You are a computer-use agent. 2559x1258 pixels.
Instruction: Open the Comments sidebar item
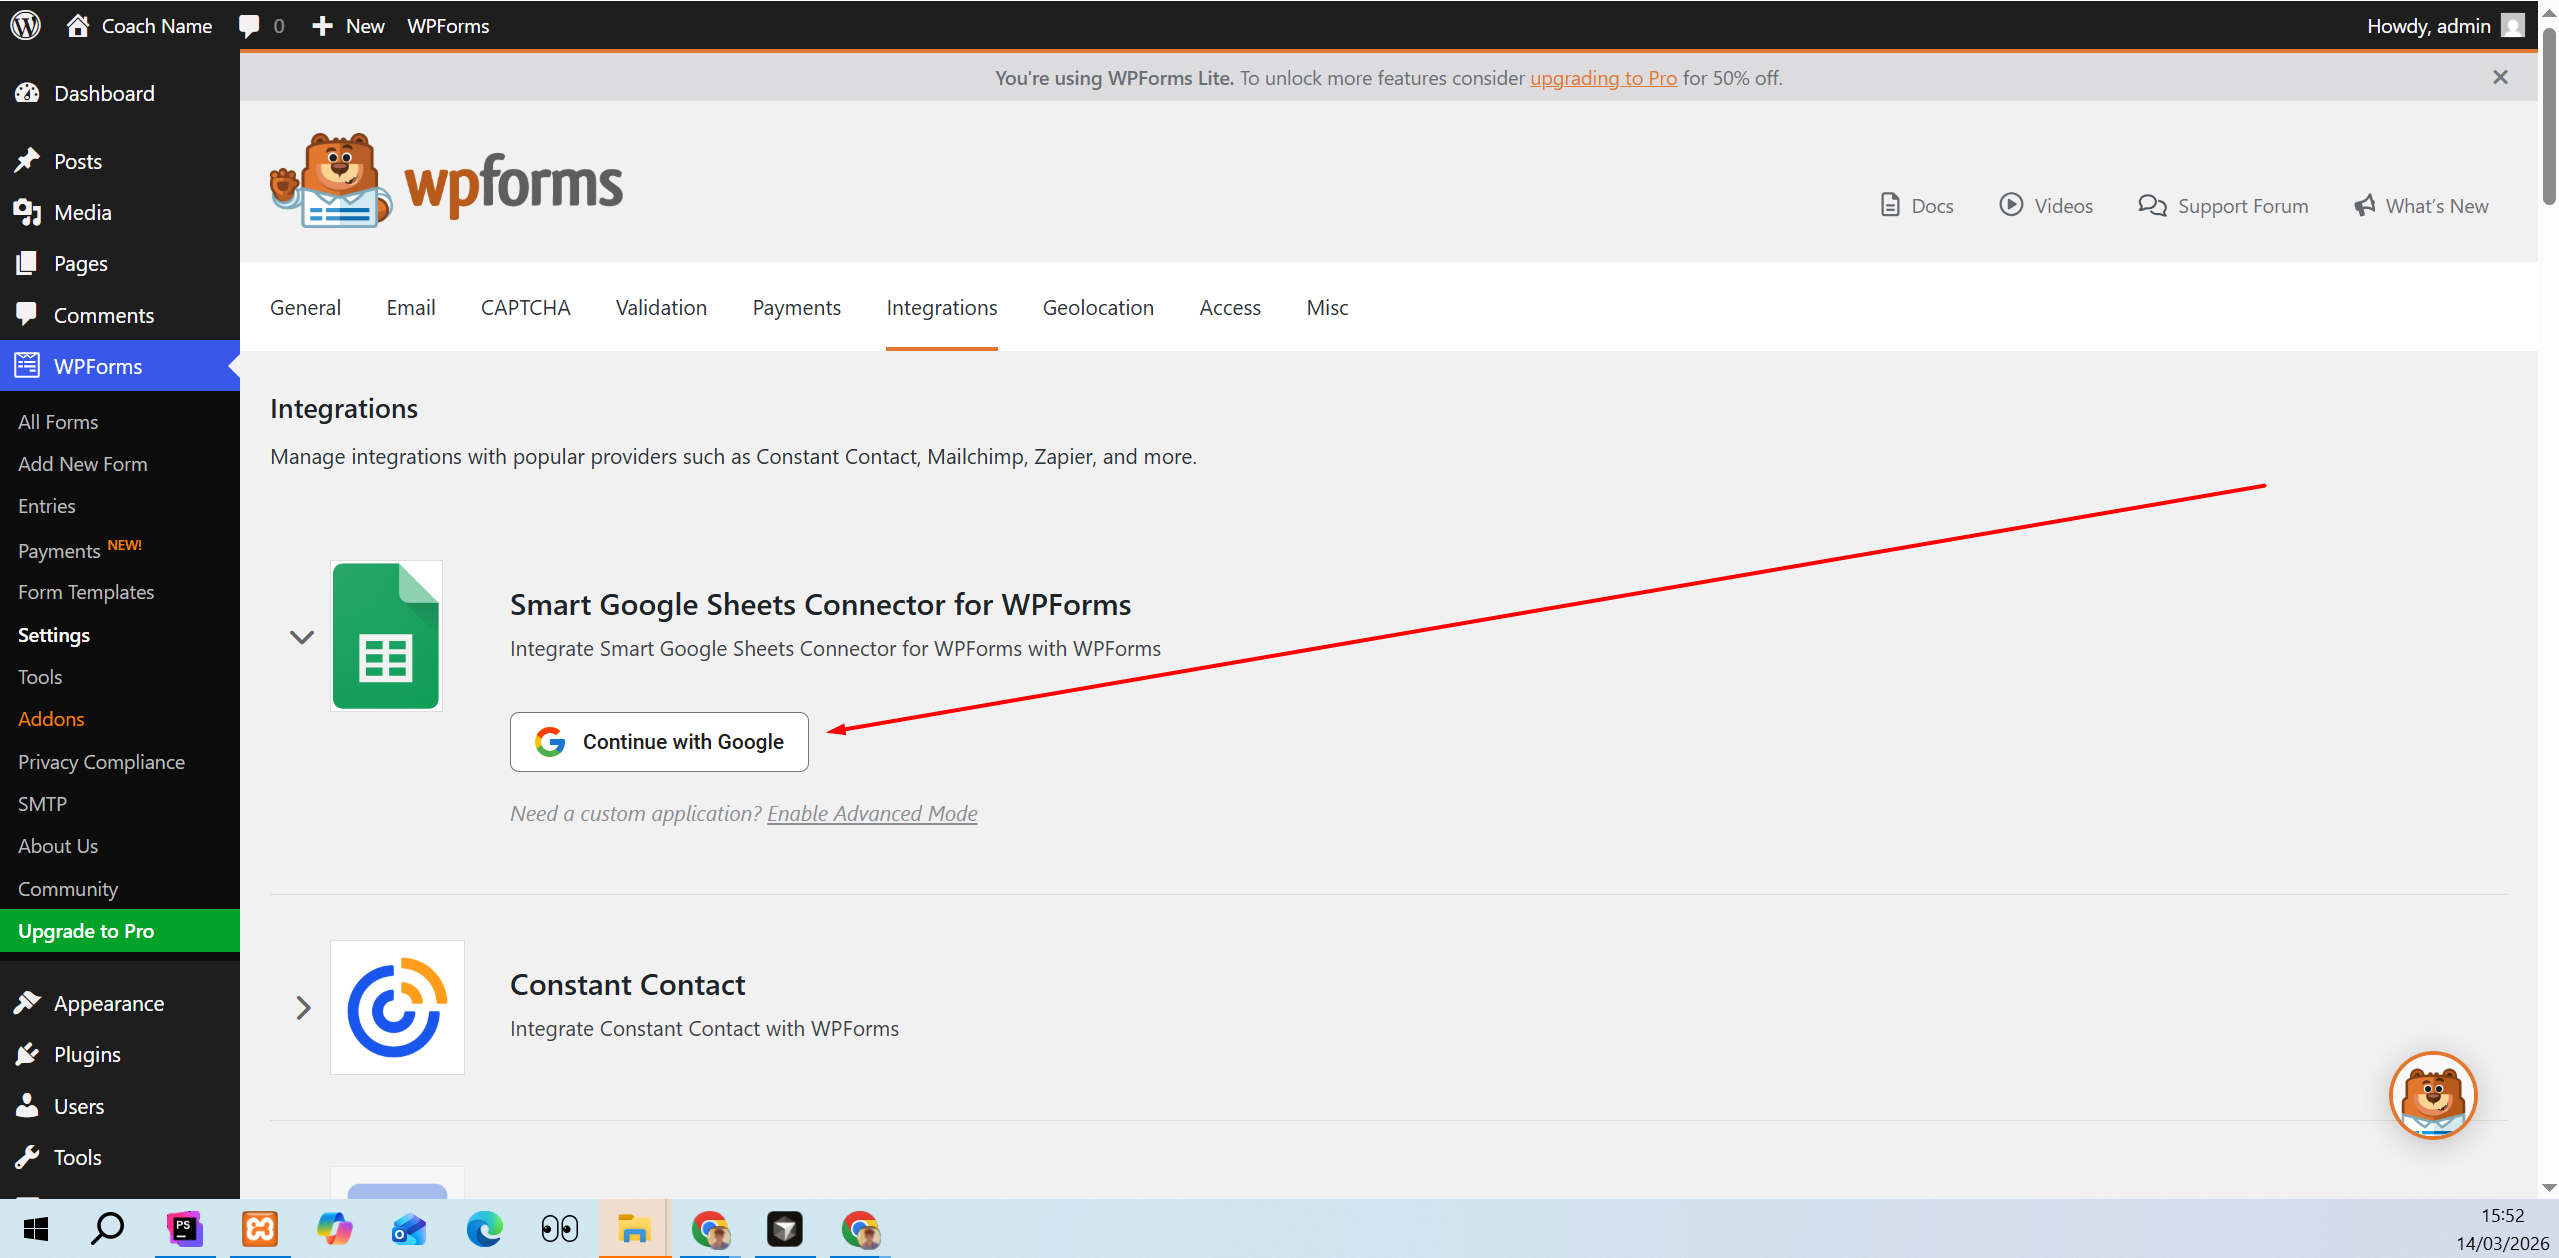120,315
